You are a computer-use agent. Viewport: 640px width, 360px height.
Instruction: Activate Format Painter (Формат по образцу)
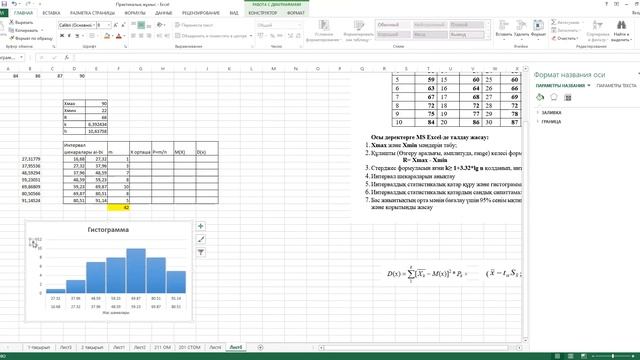click(31, 38)
